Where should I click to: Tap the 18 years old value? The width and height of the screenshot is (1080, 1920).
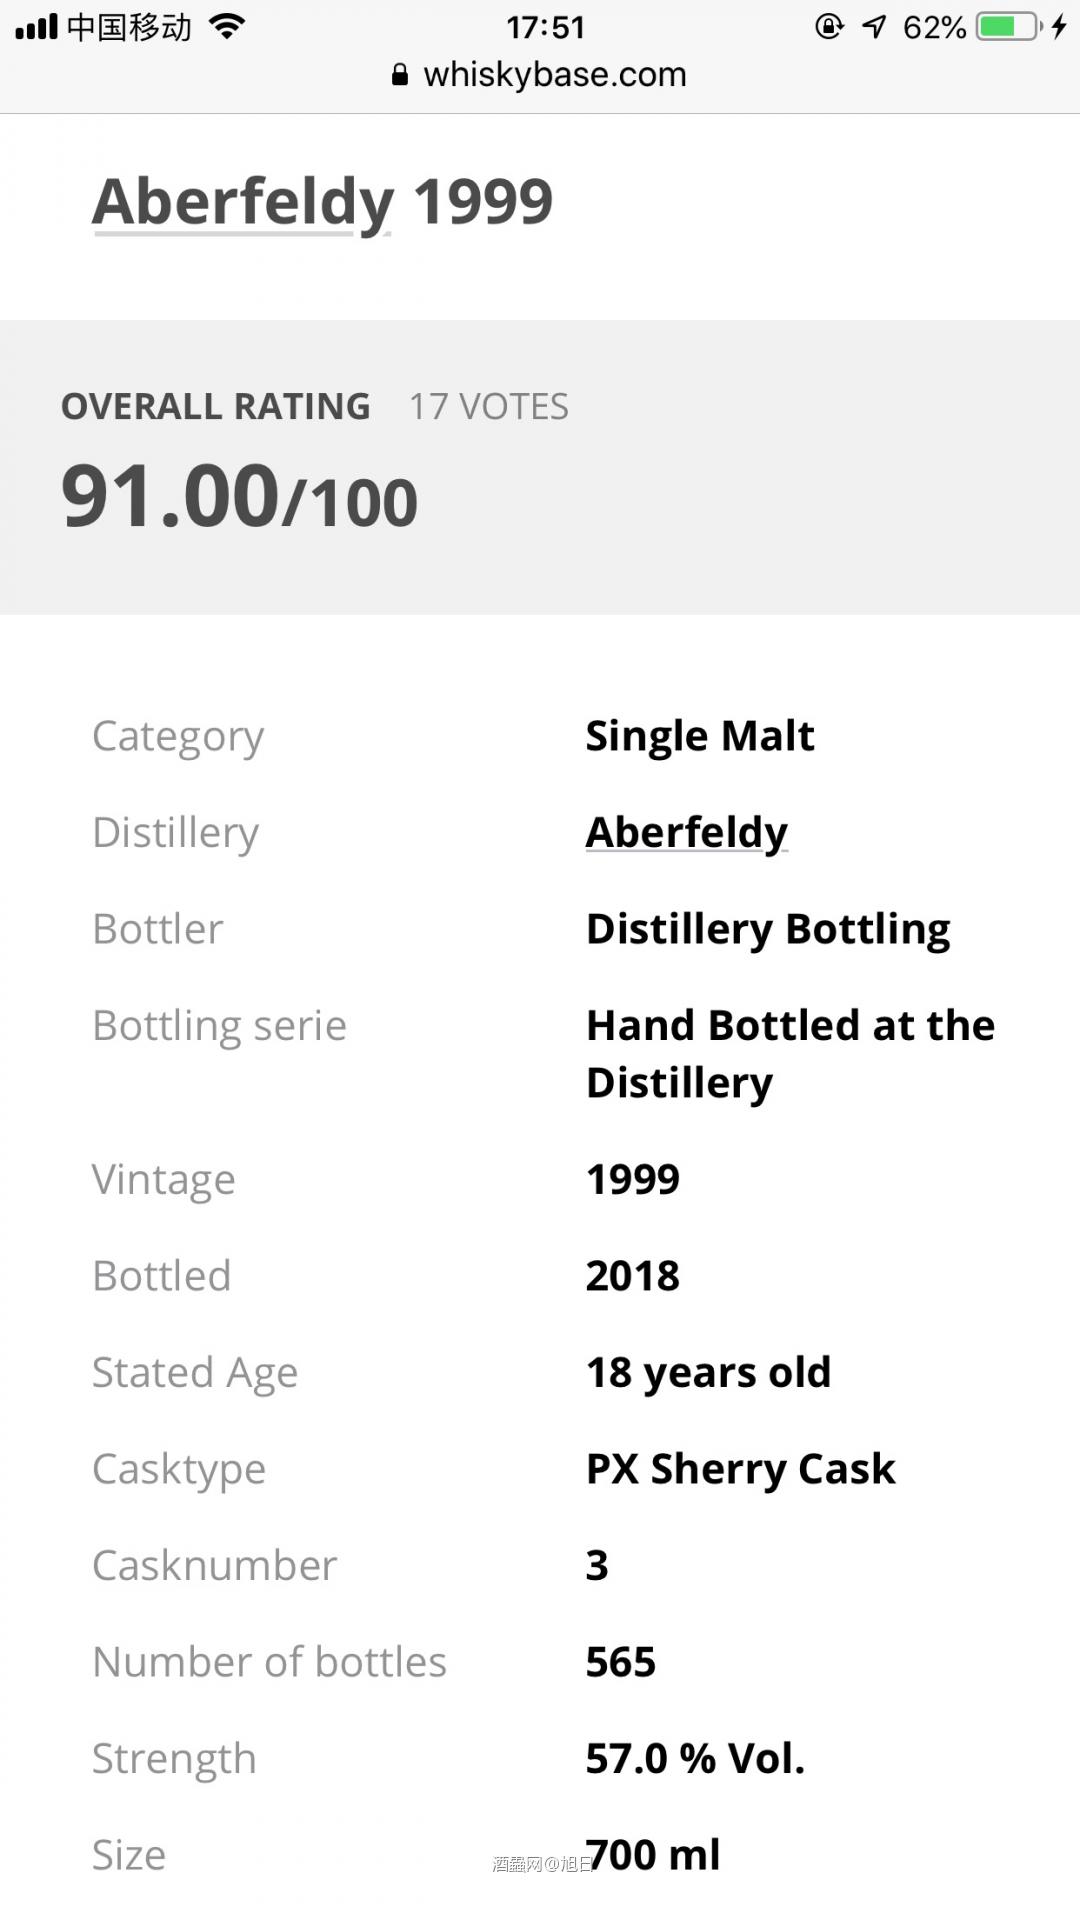(x=708, y=1373)
